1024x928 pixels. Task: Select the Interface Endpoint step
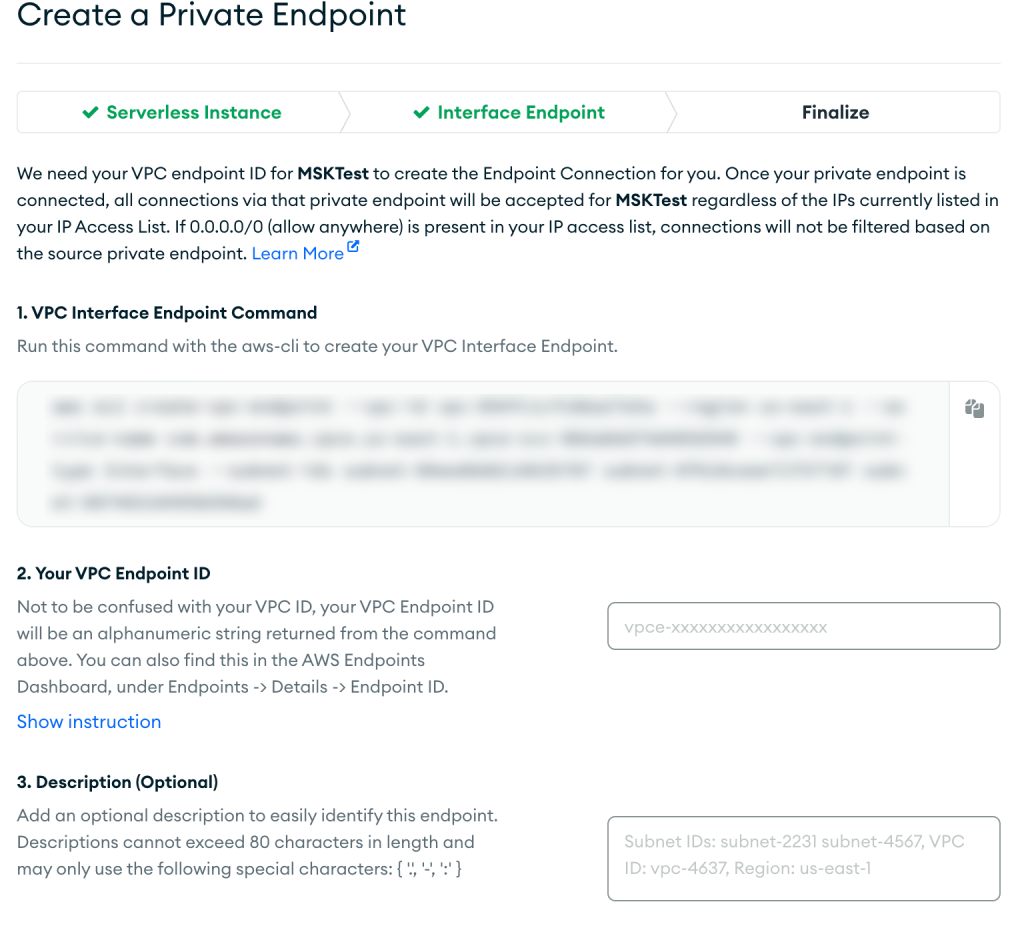tap(520, 112)
